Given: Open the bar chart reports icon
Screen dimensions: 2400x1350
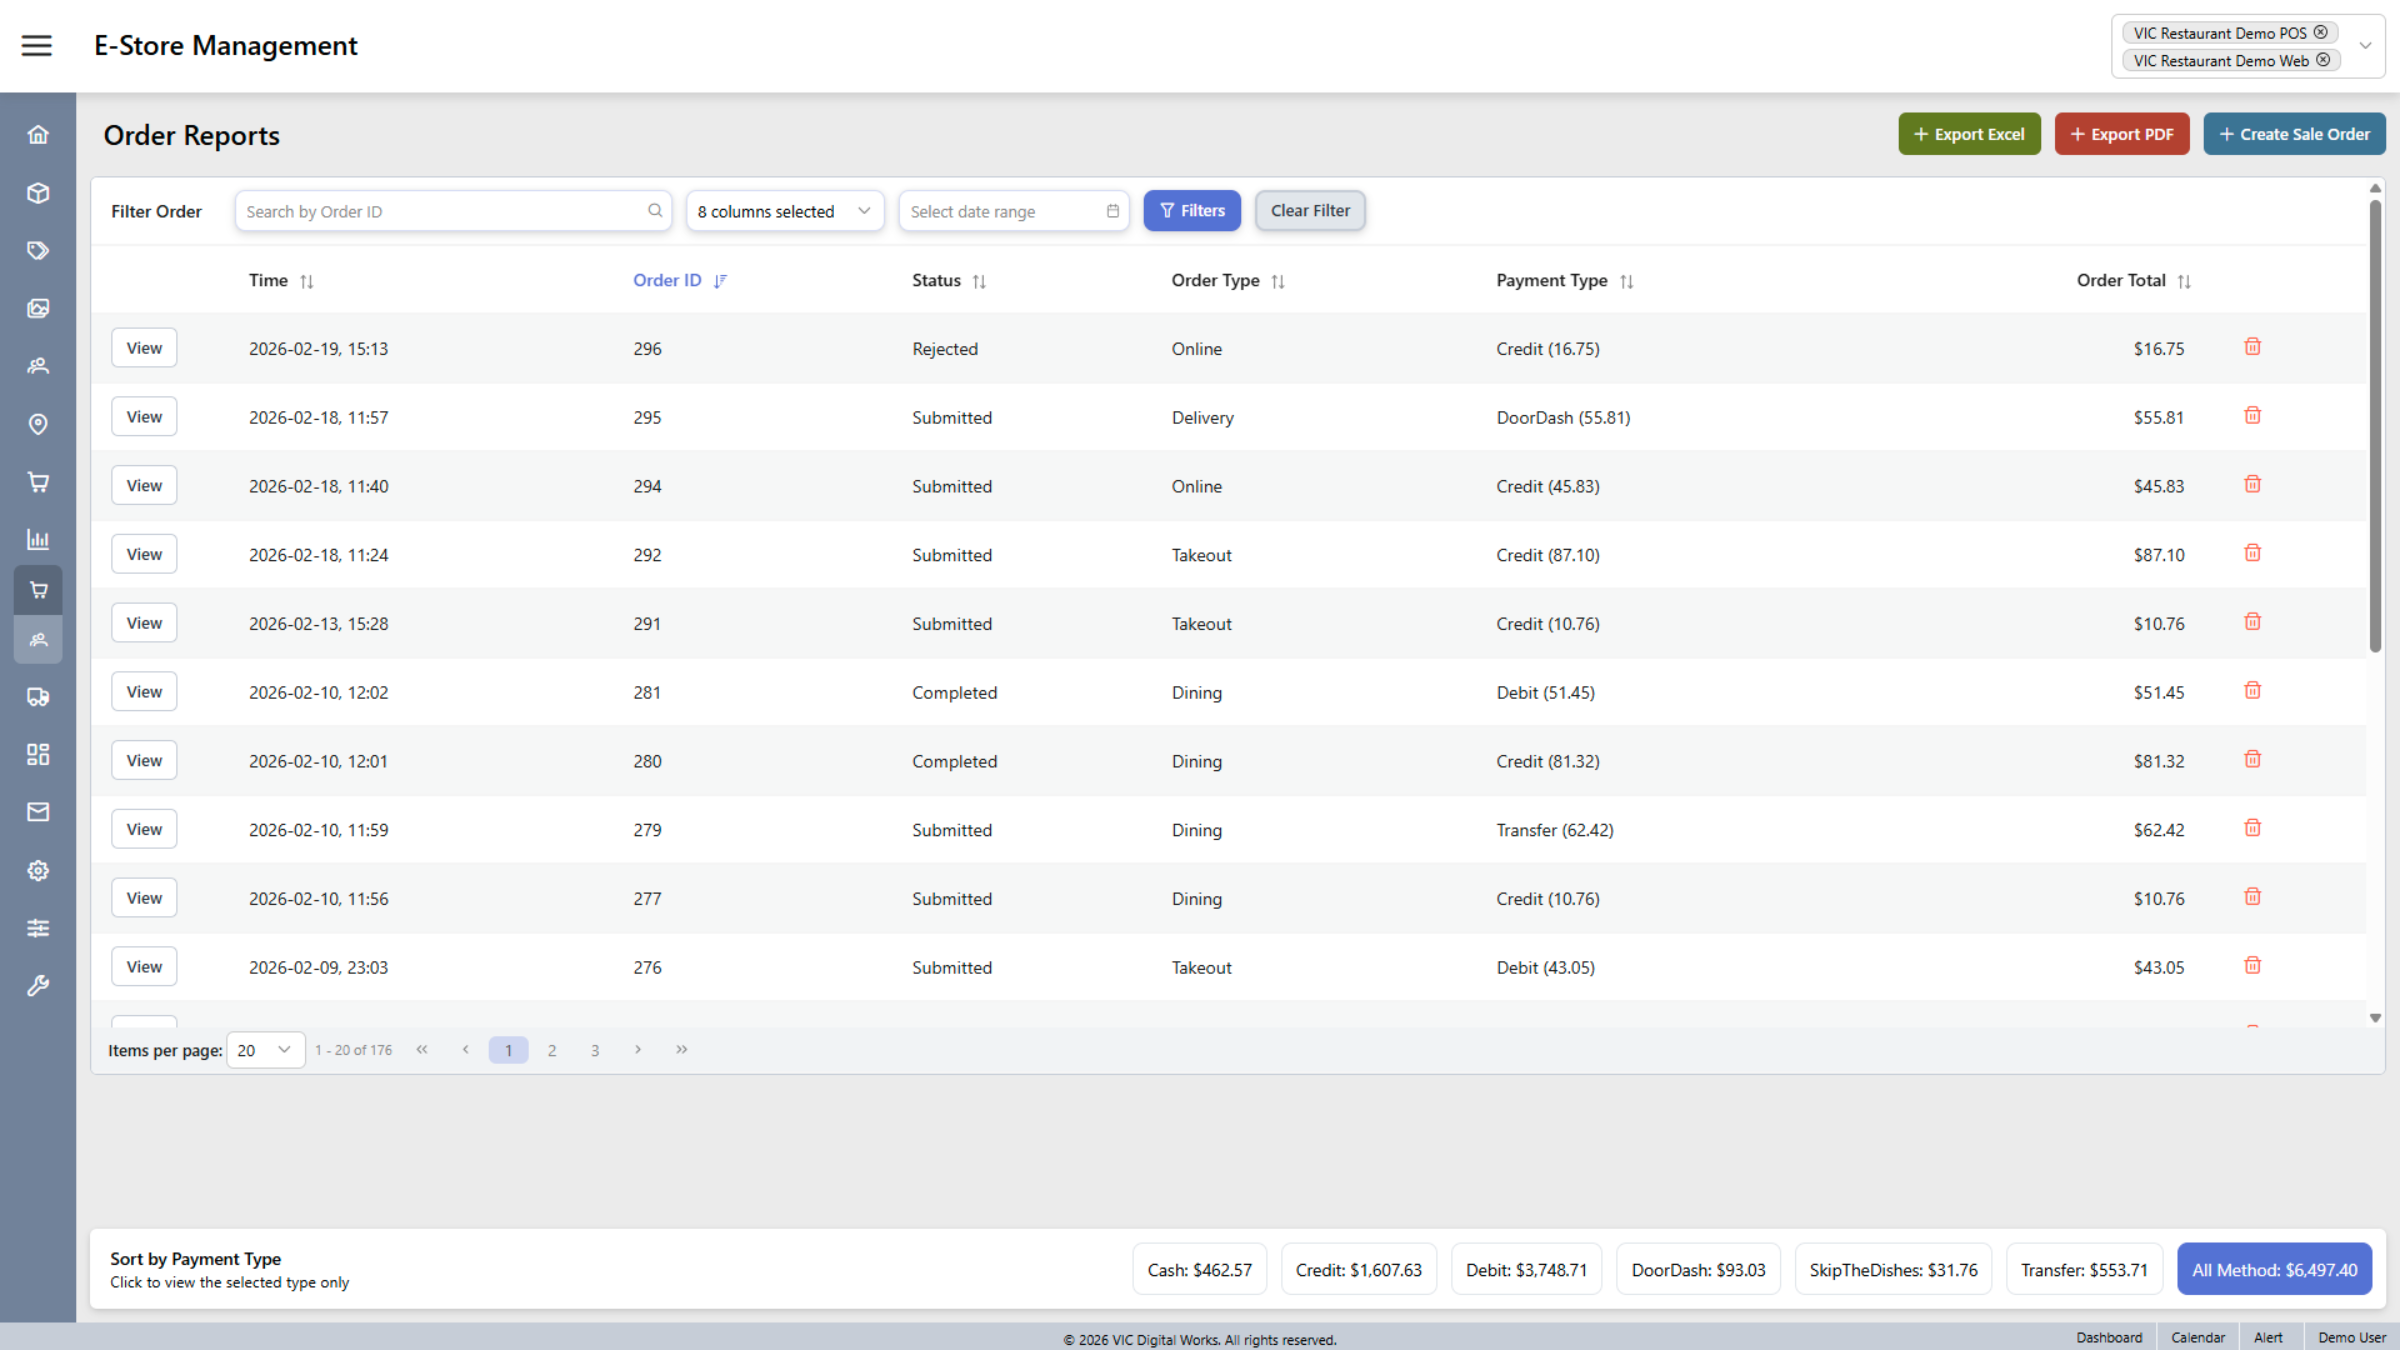Looking at the screenshot, I should (38, 539).
